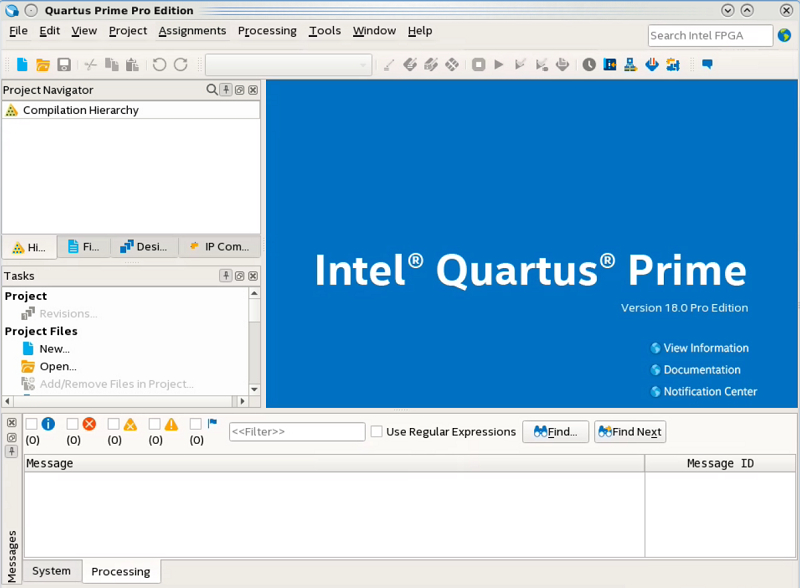Switch to the Design Units tab
The image size is (800, 588).
144,247
